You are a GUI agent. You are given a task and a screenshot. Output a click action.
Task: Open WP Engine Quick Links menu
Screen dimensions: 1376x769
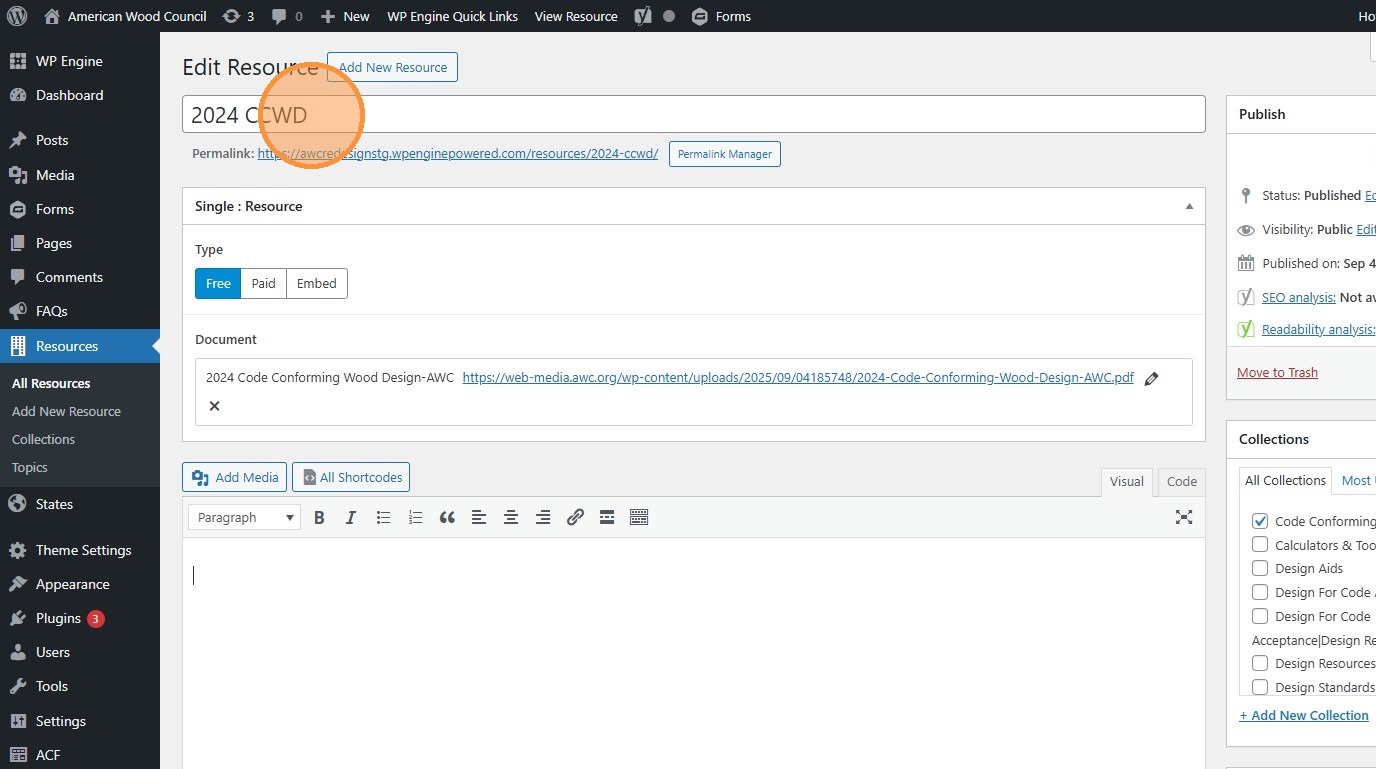click(452, 16)
